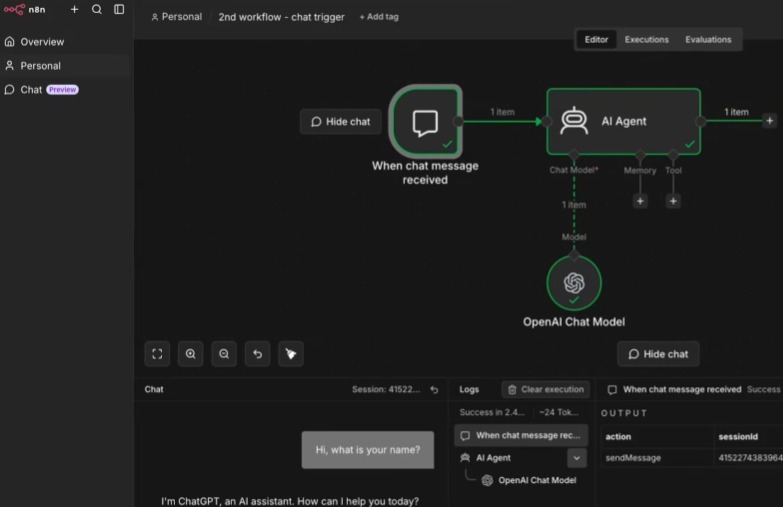Select the AI Agent node
This screenshot has height=507, width=783.
pos(623,121)
